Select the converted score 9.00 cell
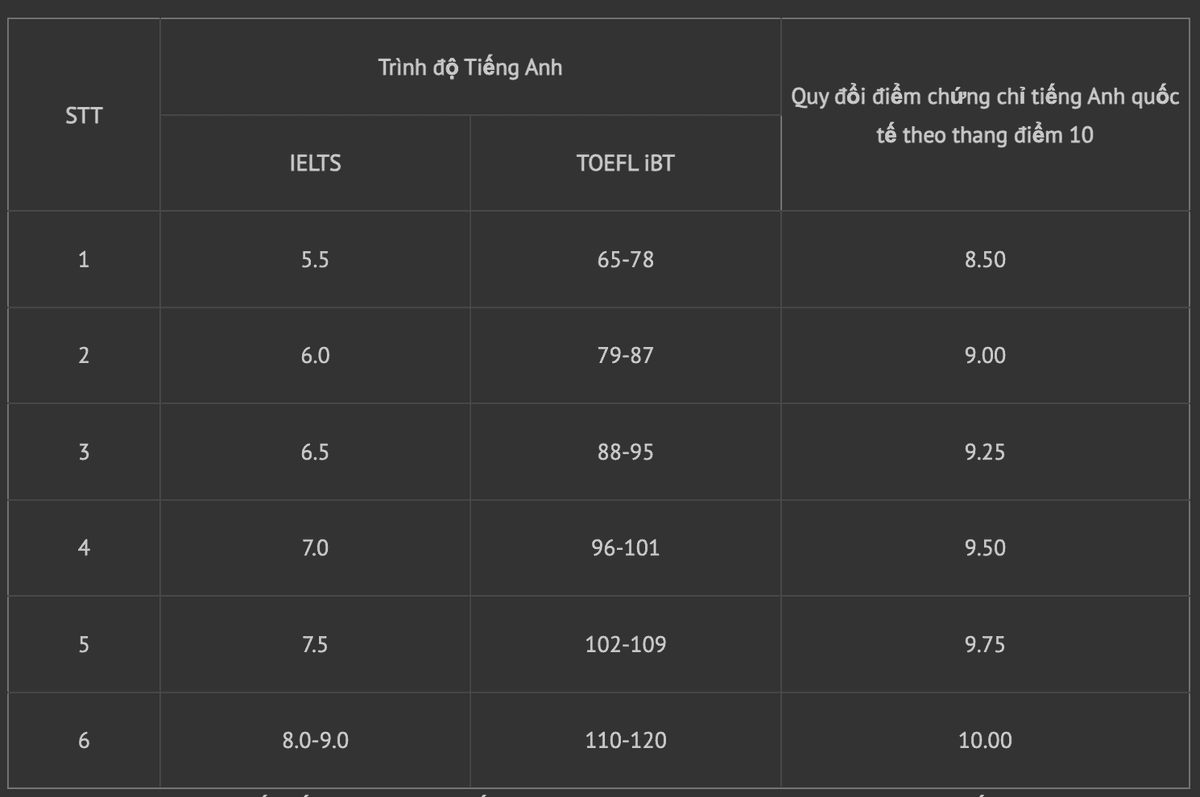 985,356
